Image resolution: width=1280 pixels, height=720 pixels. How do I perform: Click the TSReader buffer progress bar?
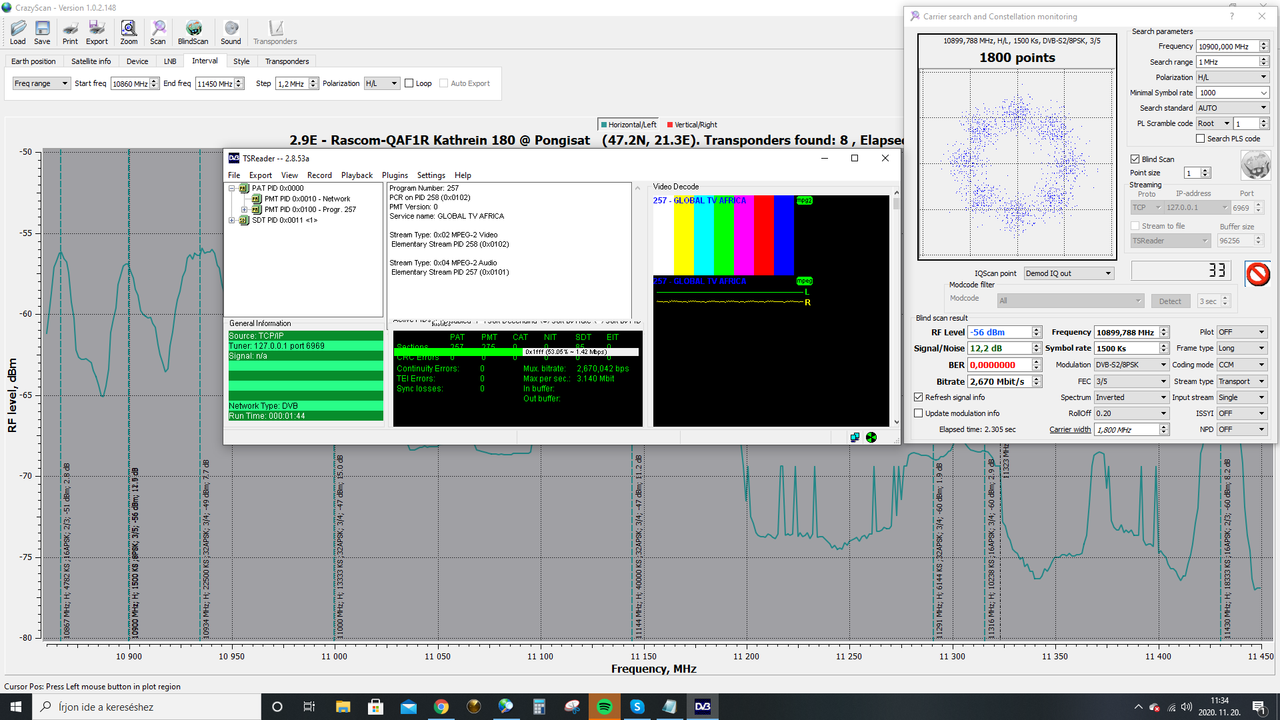[x=516, y=351]
